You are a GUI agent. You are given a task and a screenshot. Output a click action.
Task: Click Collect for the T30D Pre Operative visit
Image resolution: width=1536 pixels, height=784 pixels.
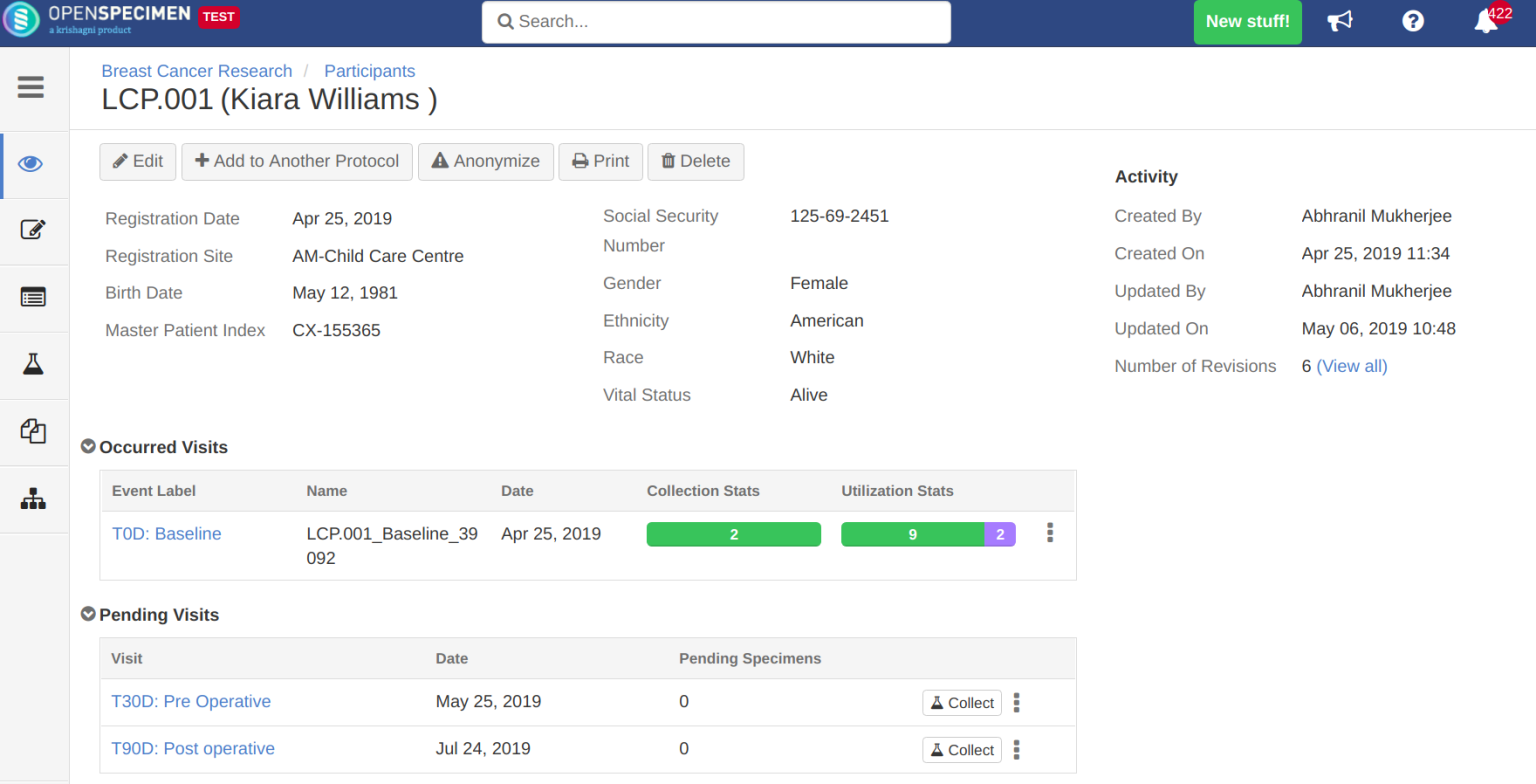[x=961, y=702]
